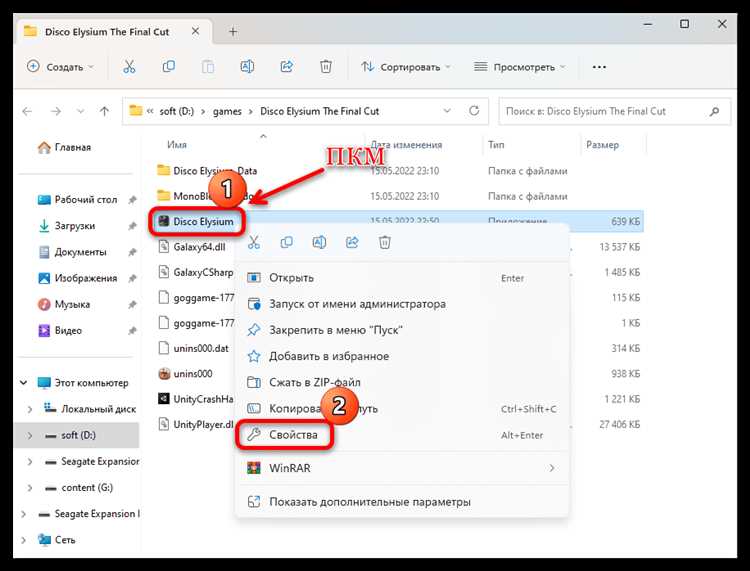Open recent locations chevron near navigation arrows
The width and height of the screenshot is (750, 571).
(80, 111)
